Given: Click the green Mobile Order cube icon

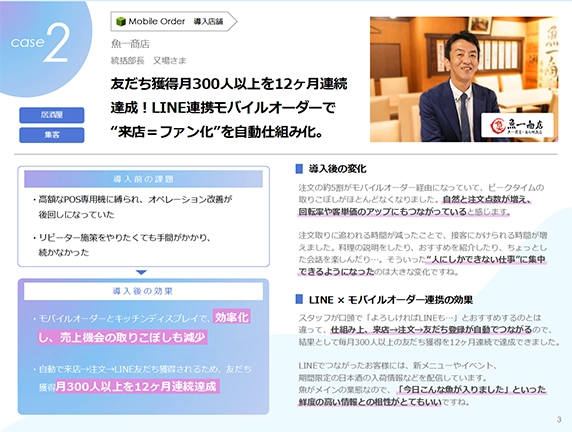Looking at the screenshot, I should [x=120, y=22].
